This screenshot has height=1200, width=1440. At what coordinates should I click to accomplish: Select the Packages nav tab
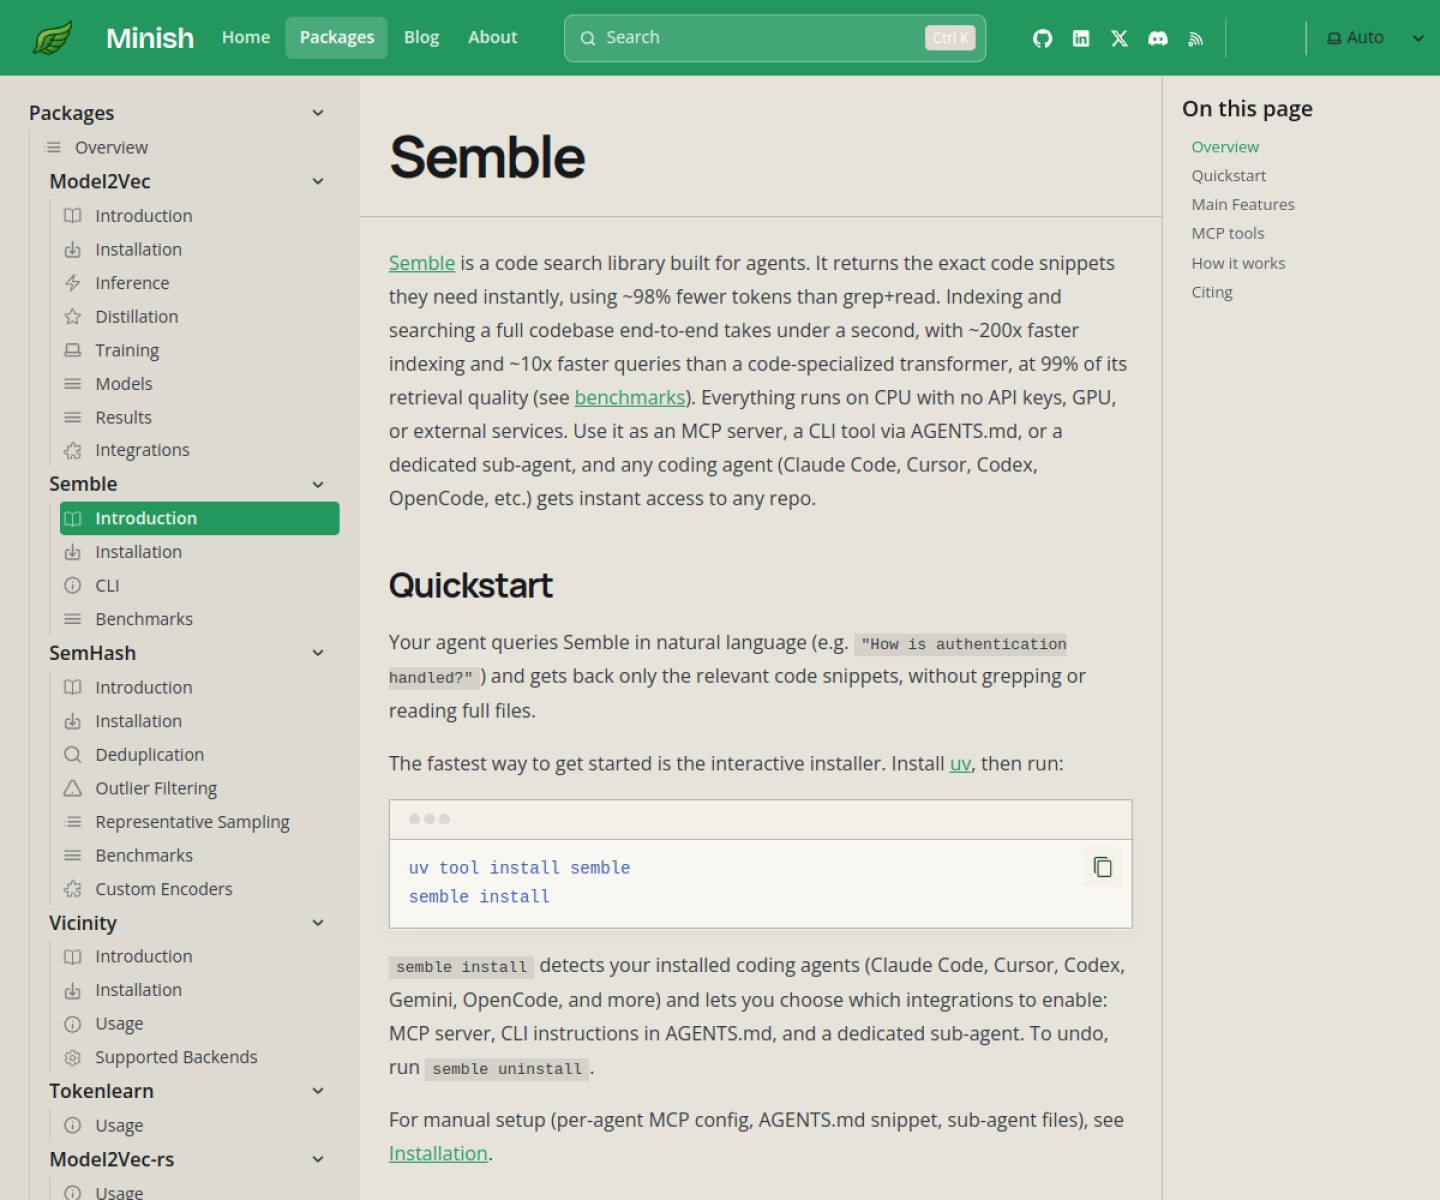pyautogui.click(x=337, y=38)
